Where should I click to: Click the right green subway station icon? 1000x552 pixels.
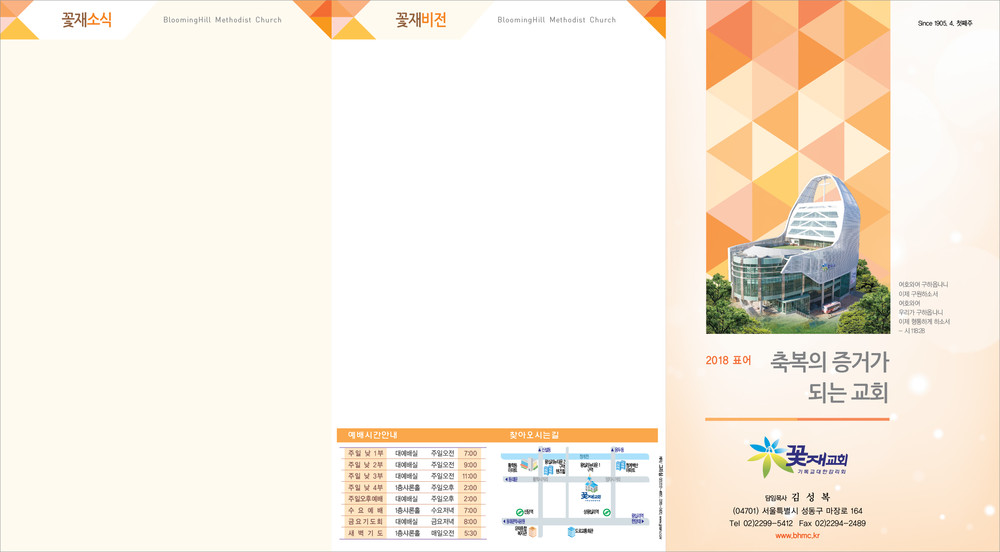point(606,512)
